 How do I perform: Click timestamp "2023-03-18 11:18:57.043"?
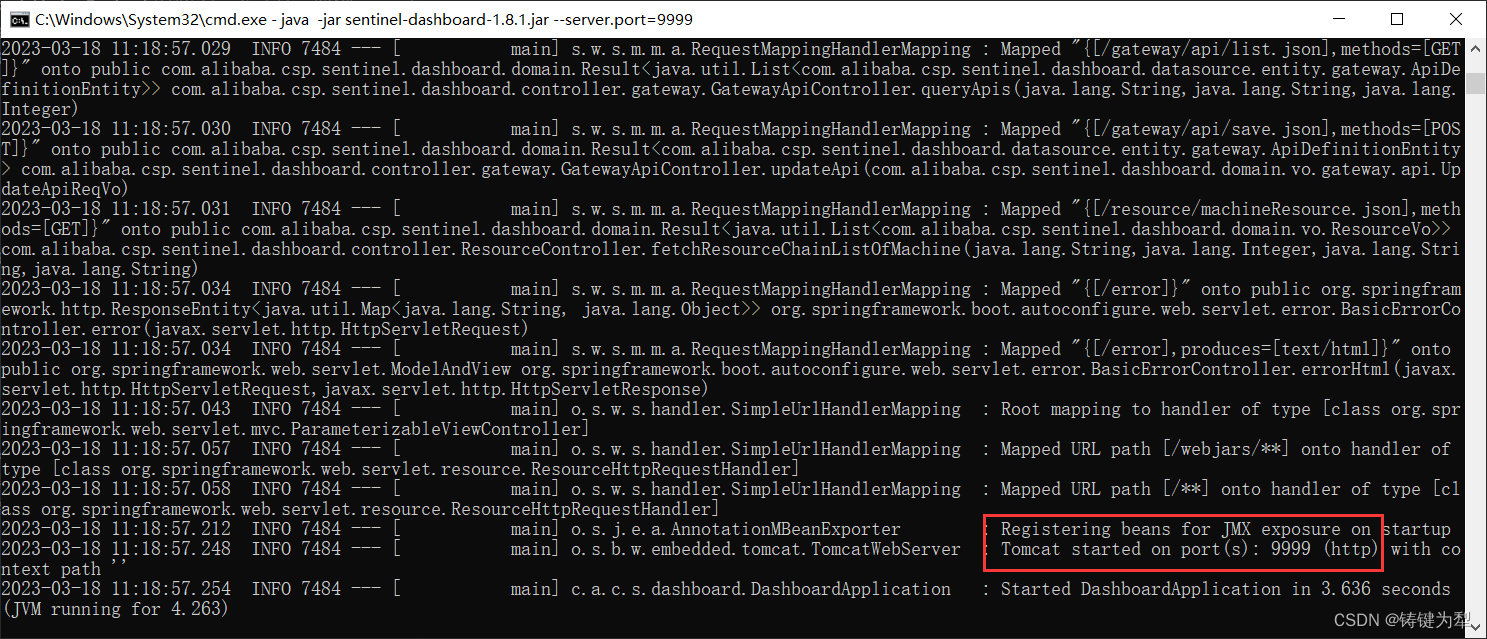tap(116, 409)
